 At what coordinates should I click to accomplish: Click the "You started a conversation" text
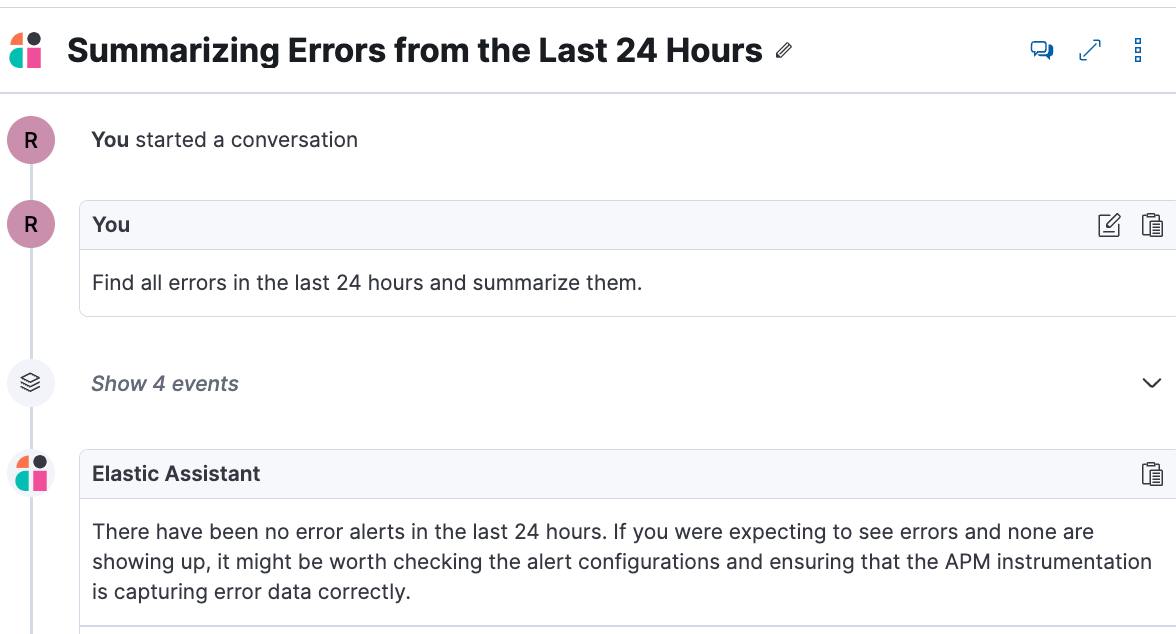point(224,140)
